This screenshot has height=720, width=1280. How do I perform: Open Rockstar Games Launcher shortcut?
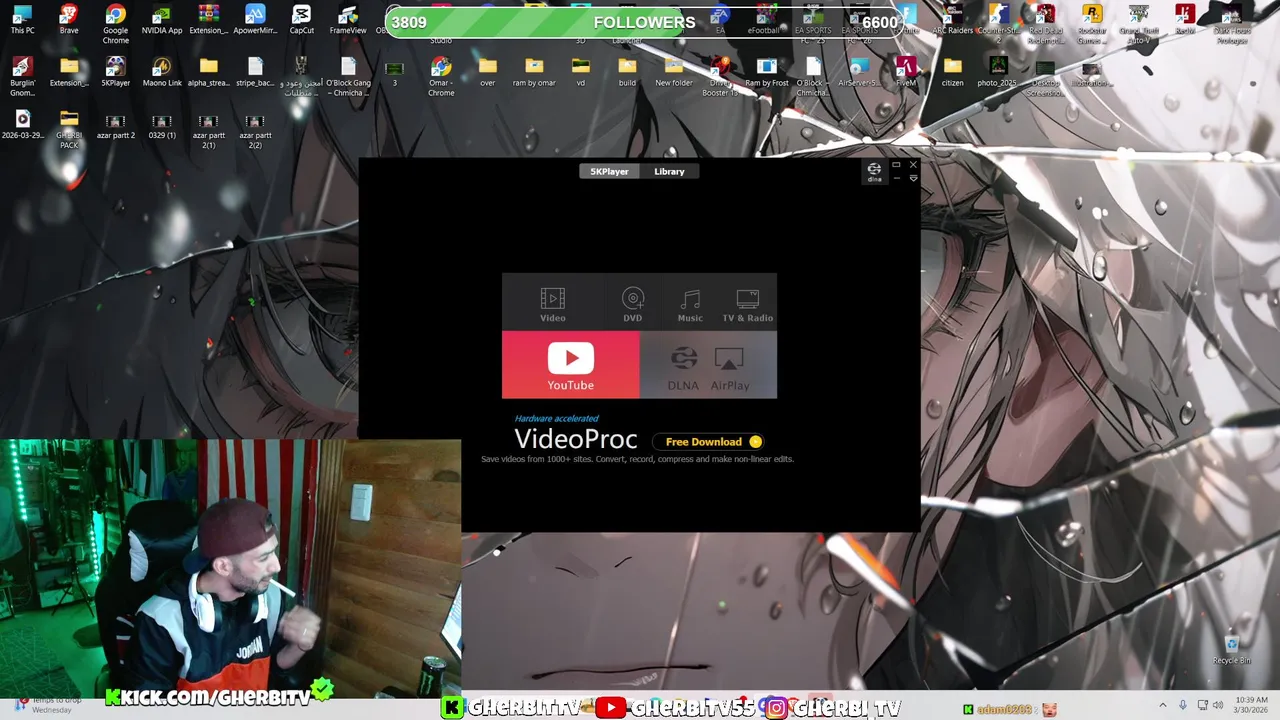1092,24
